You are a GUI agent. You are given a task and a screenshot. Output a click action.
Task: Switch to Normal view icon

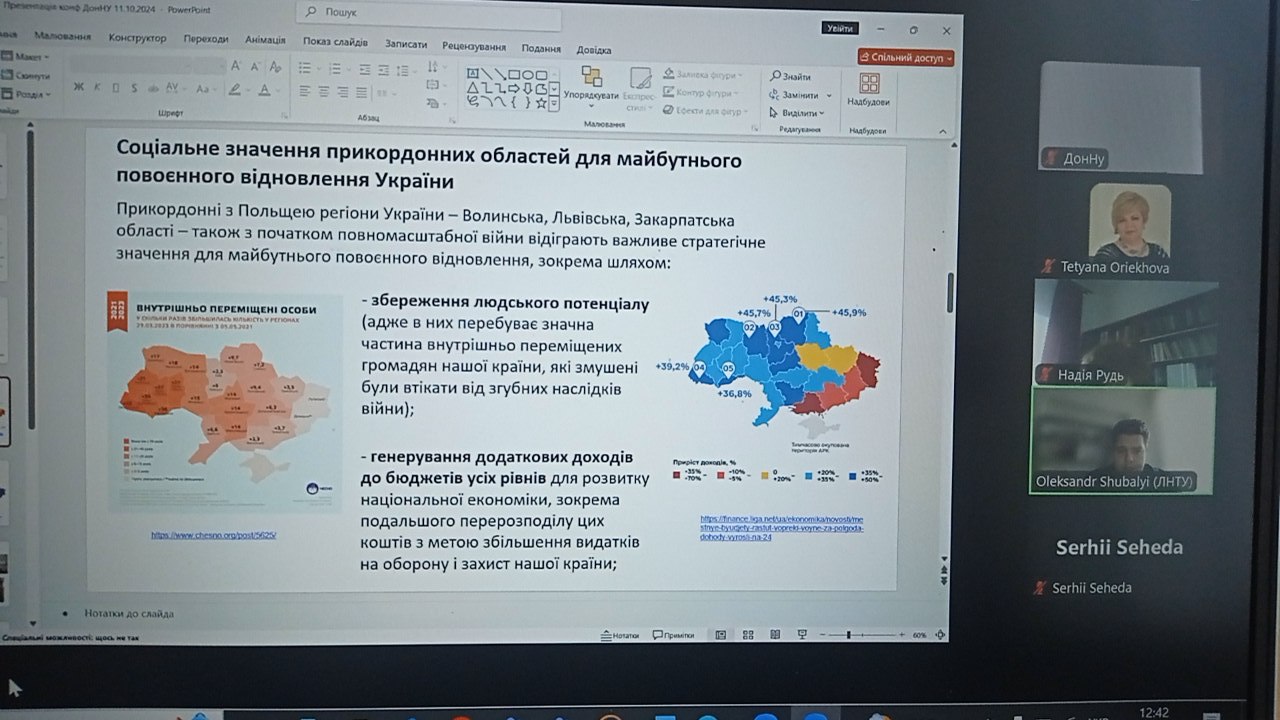721,635
